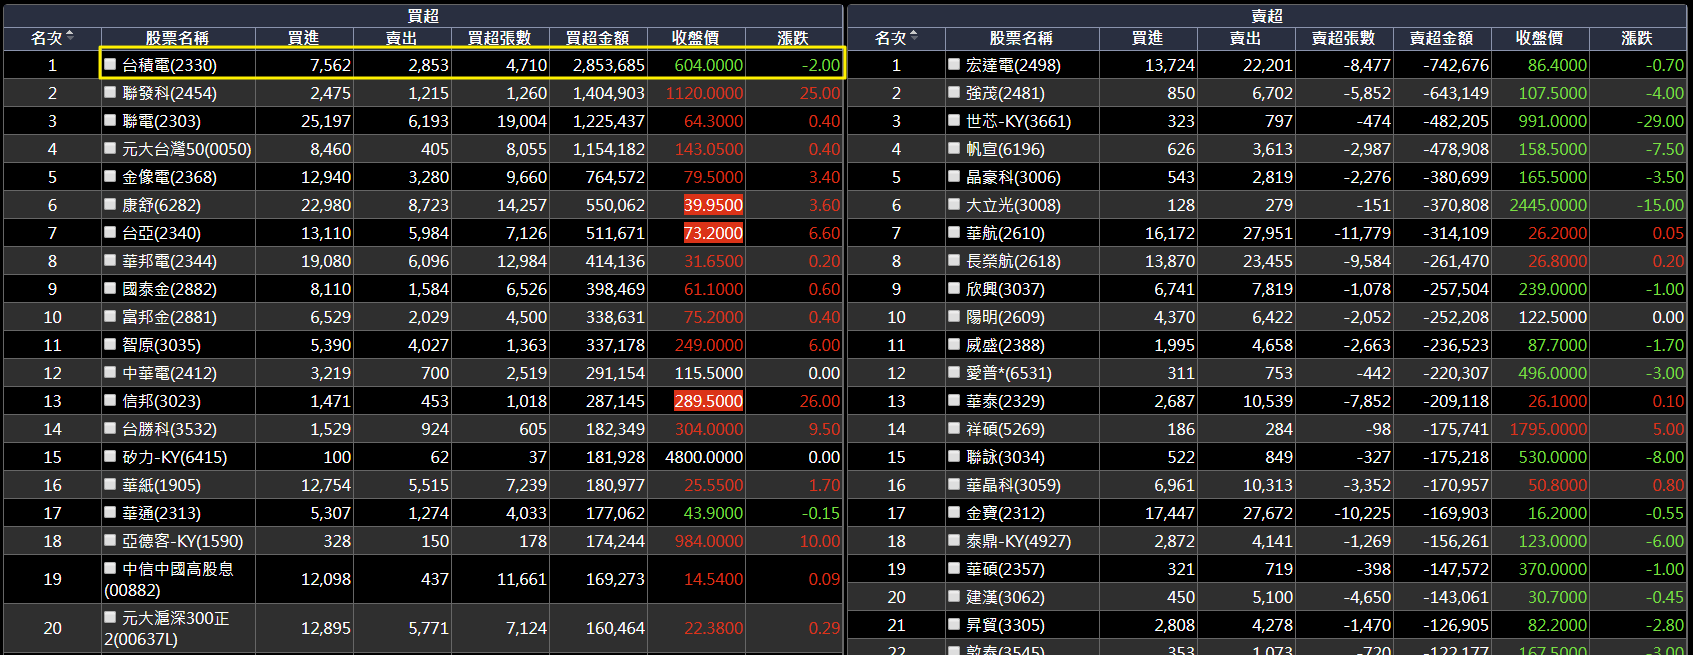Sort 買超 table by 買進 column header
This screenshot has width=1693, height=655.
(303, 38)
